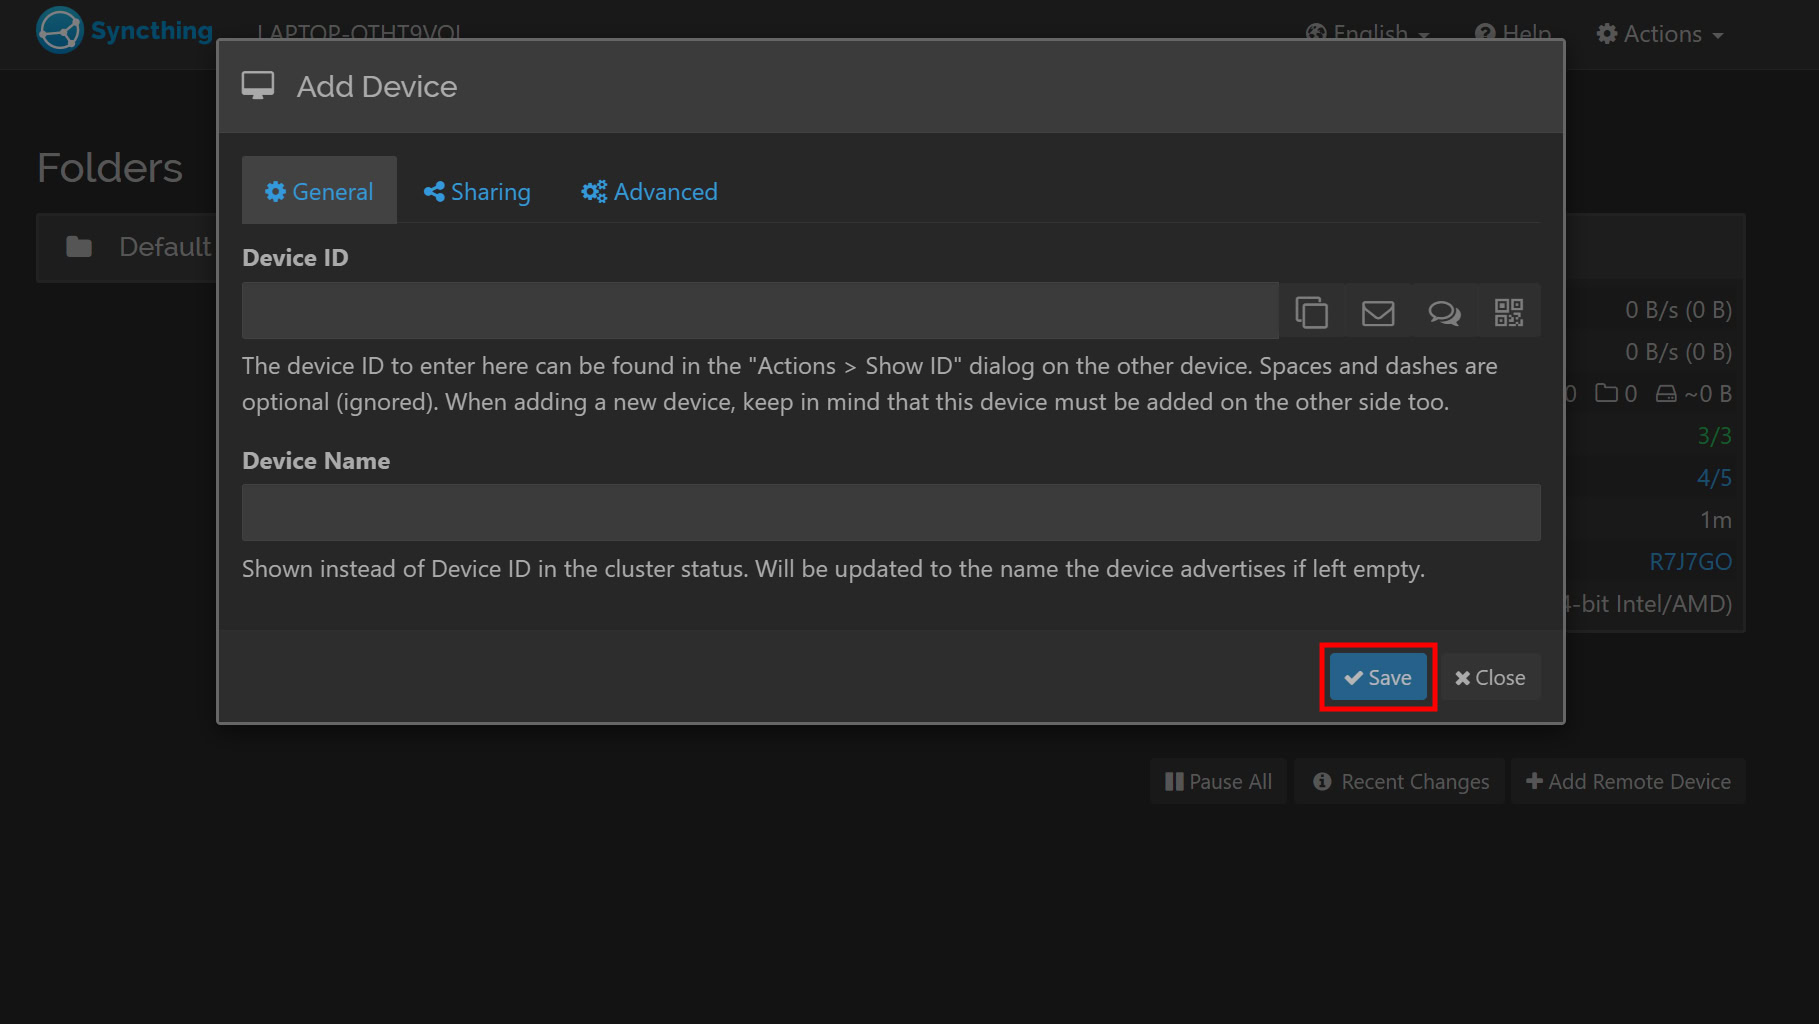Switch to the Advanced tab
The height and width of the screenshot is (1024, 1819).
[650, 191]
